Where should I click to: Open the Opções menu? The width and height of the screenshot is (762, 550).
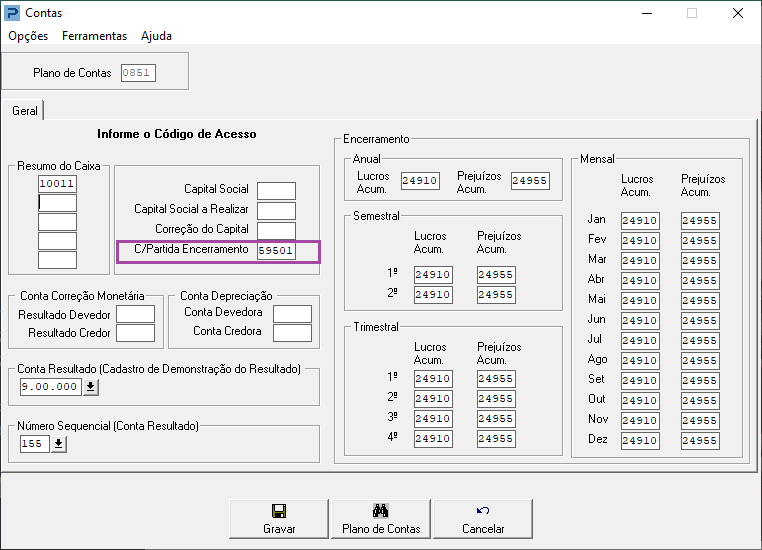28,36
